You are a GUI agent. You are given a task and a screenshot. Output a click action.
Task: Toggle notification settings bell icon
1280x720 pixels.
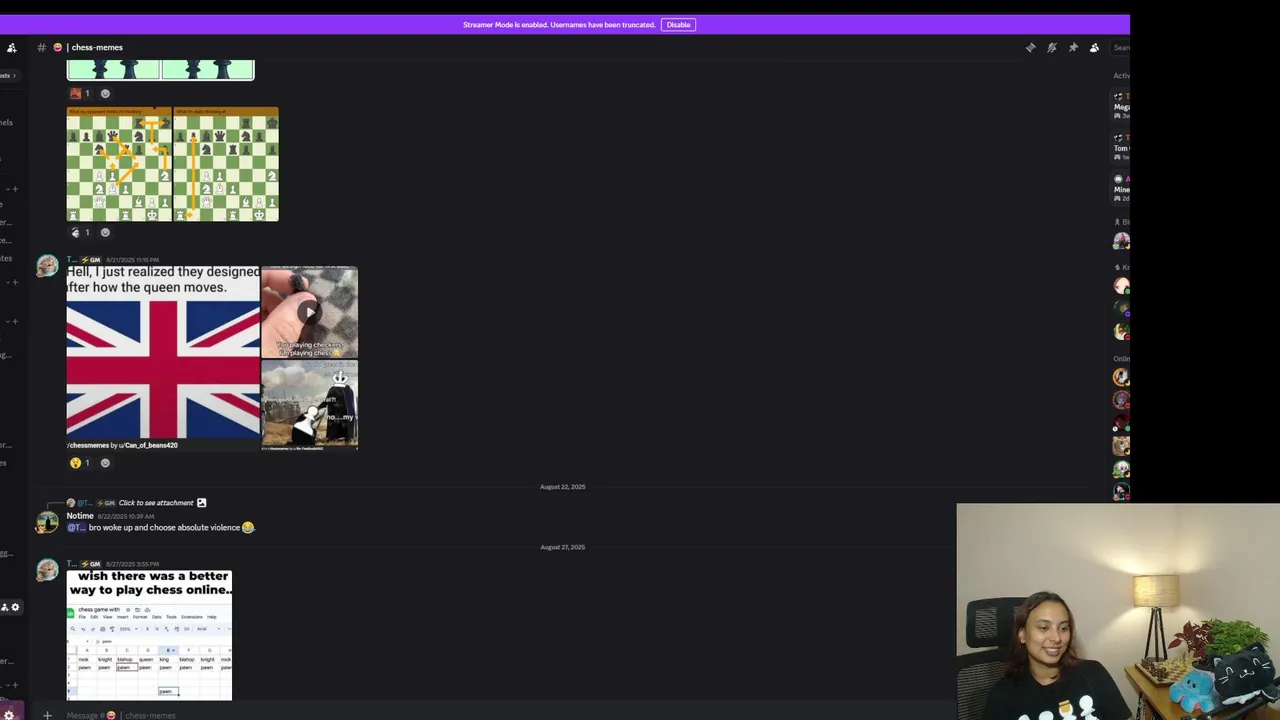[x=1052, y=47]
